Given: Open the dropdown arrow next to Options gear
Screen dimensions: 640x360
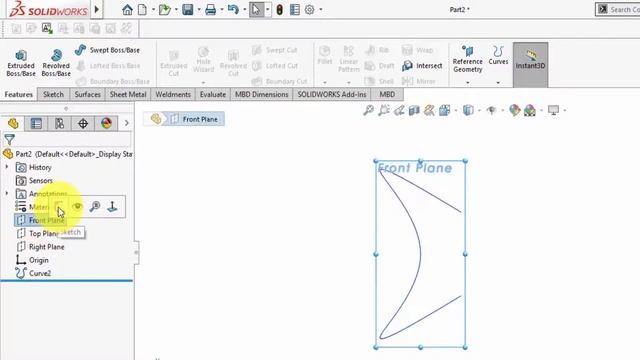Looking at the screenshot, I should (321, 9).
